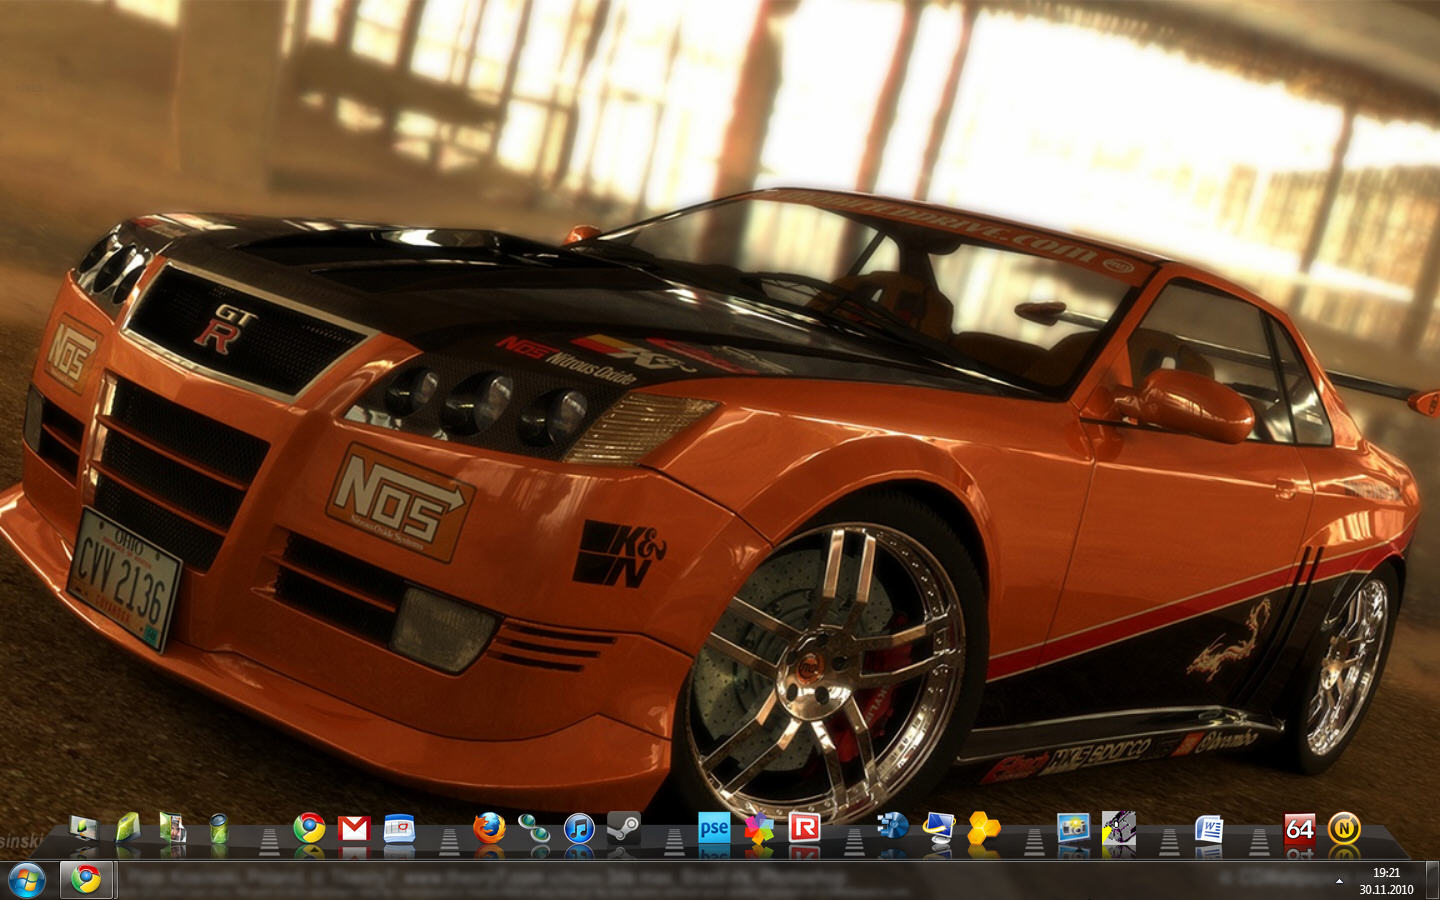This screenshot has width=1440, height=900.
Task: Click the Show Desktop button
Action: (x=1432, y=880)
